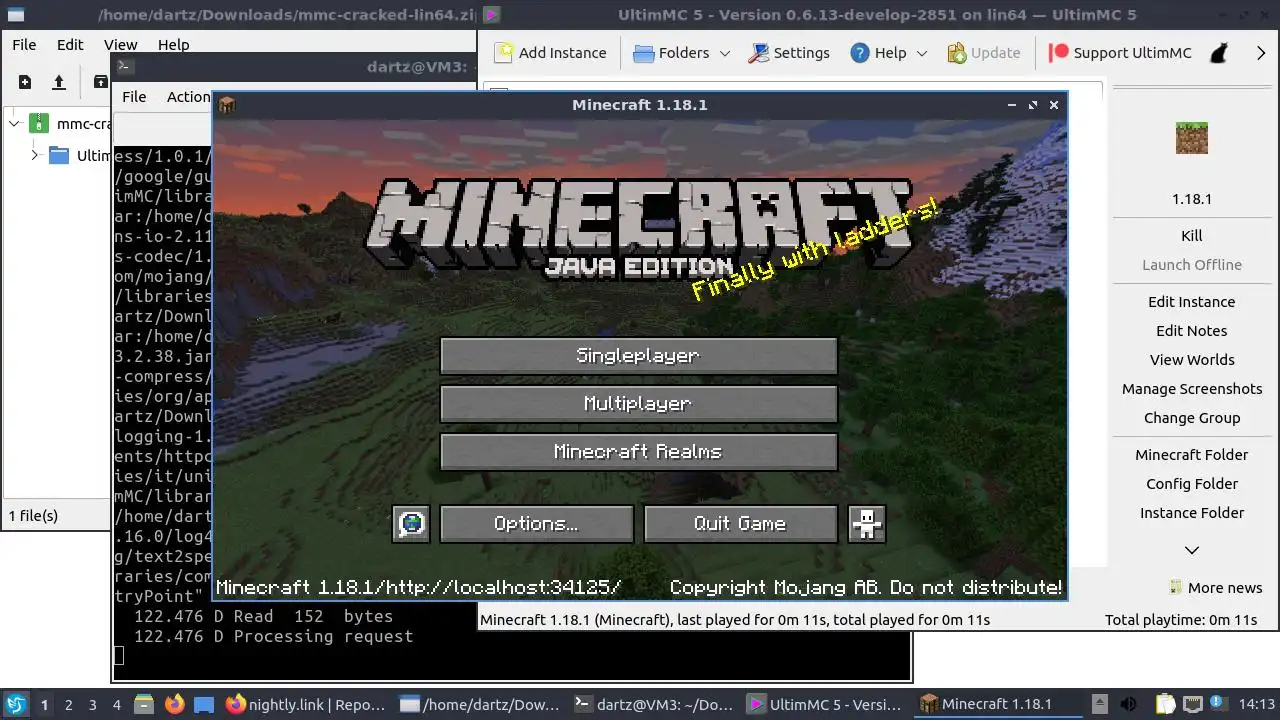Click show desktop icon in taskbar
The image size is (1280, 720).
point(204,704)
